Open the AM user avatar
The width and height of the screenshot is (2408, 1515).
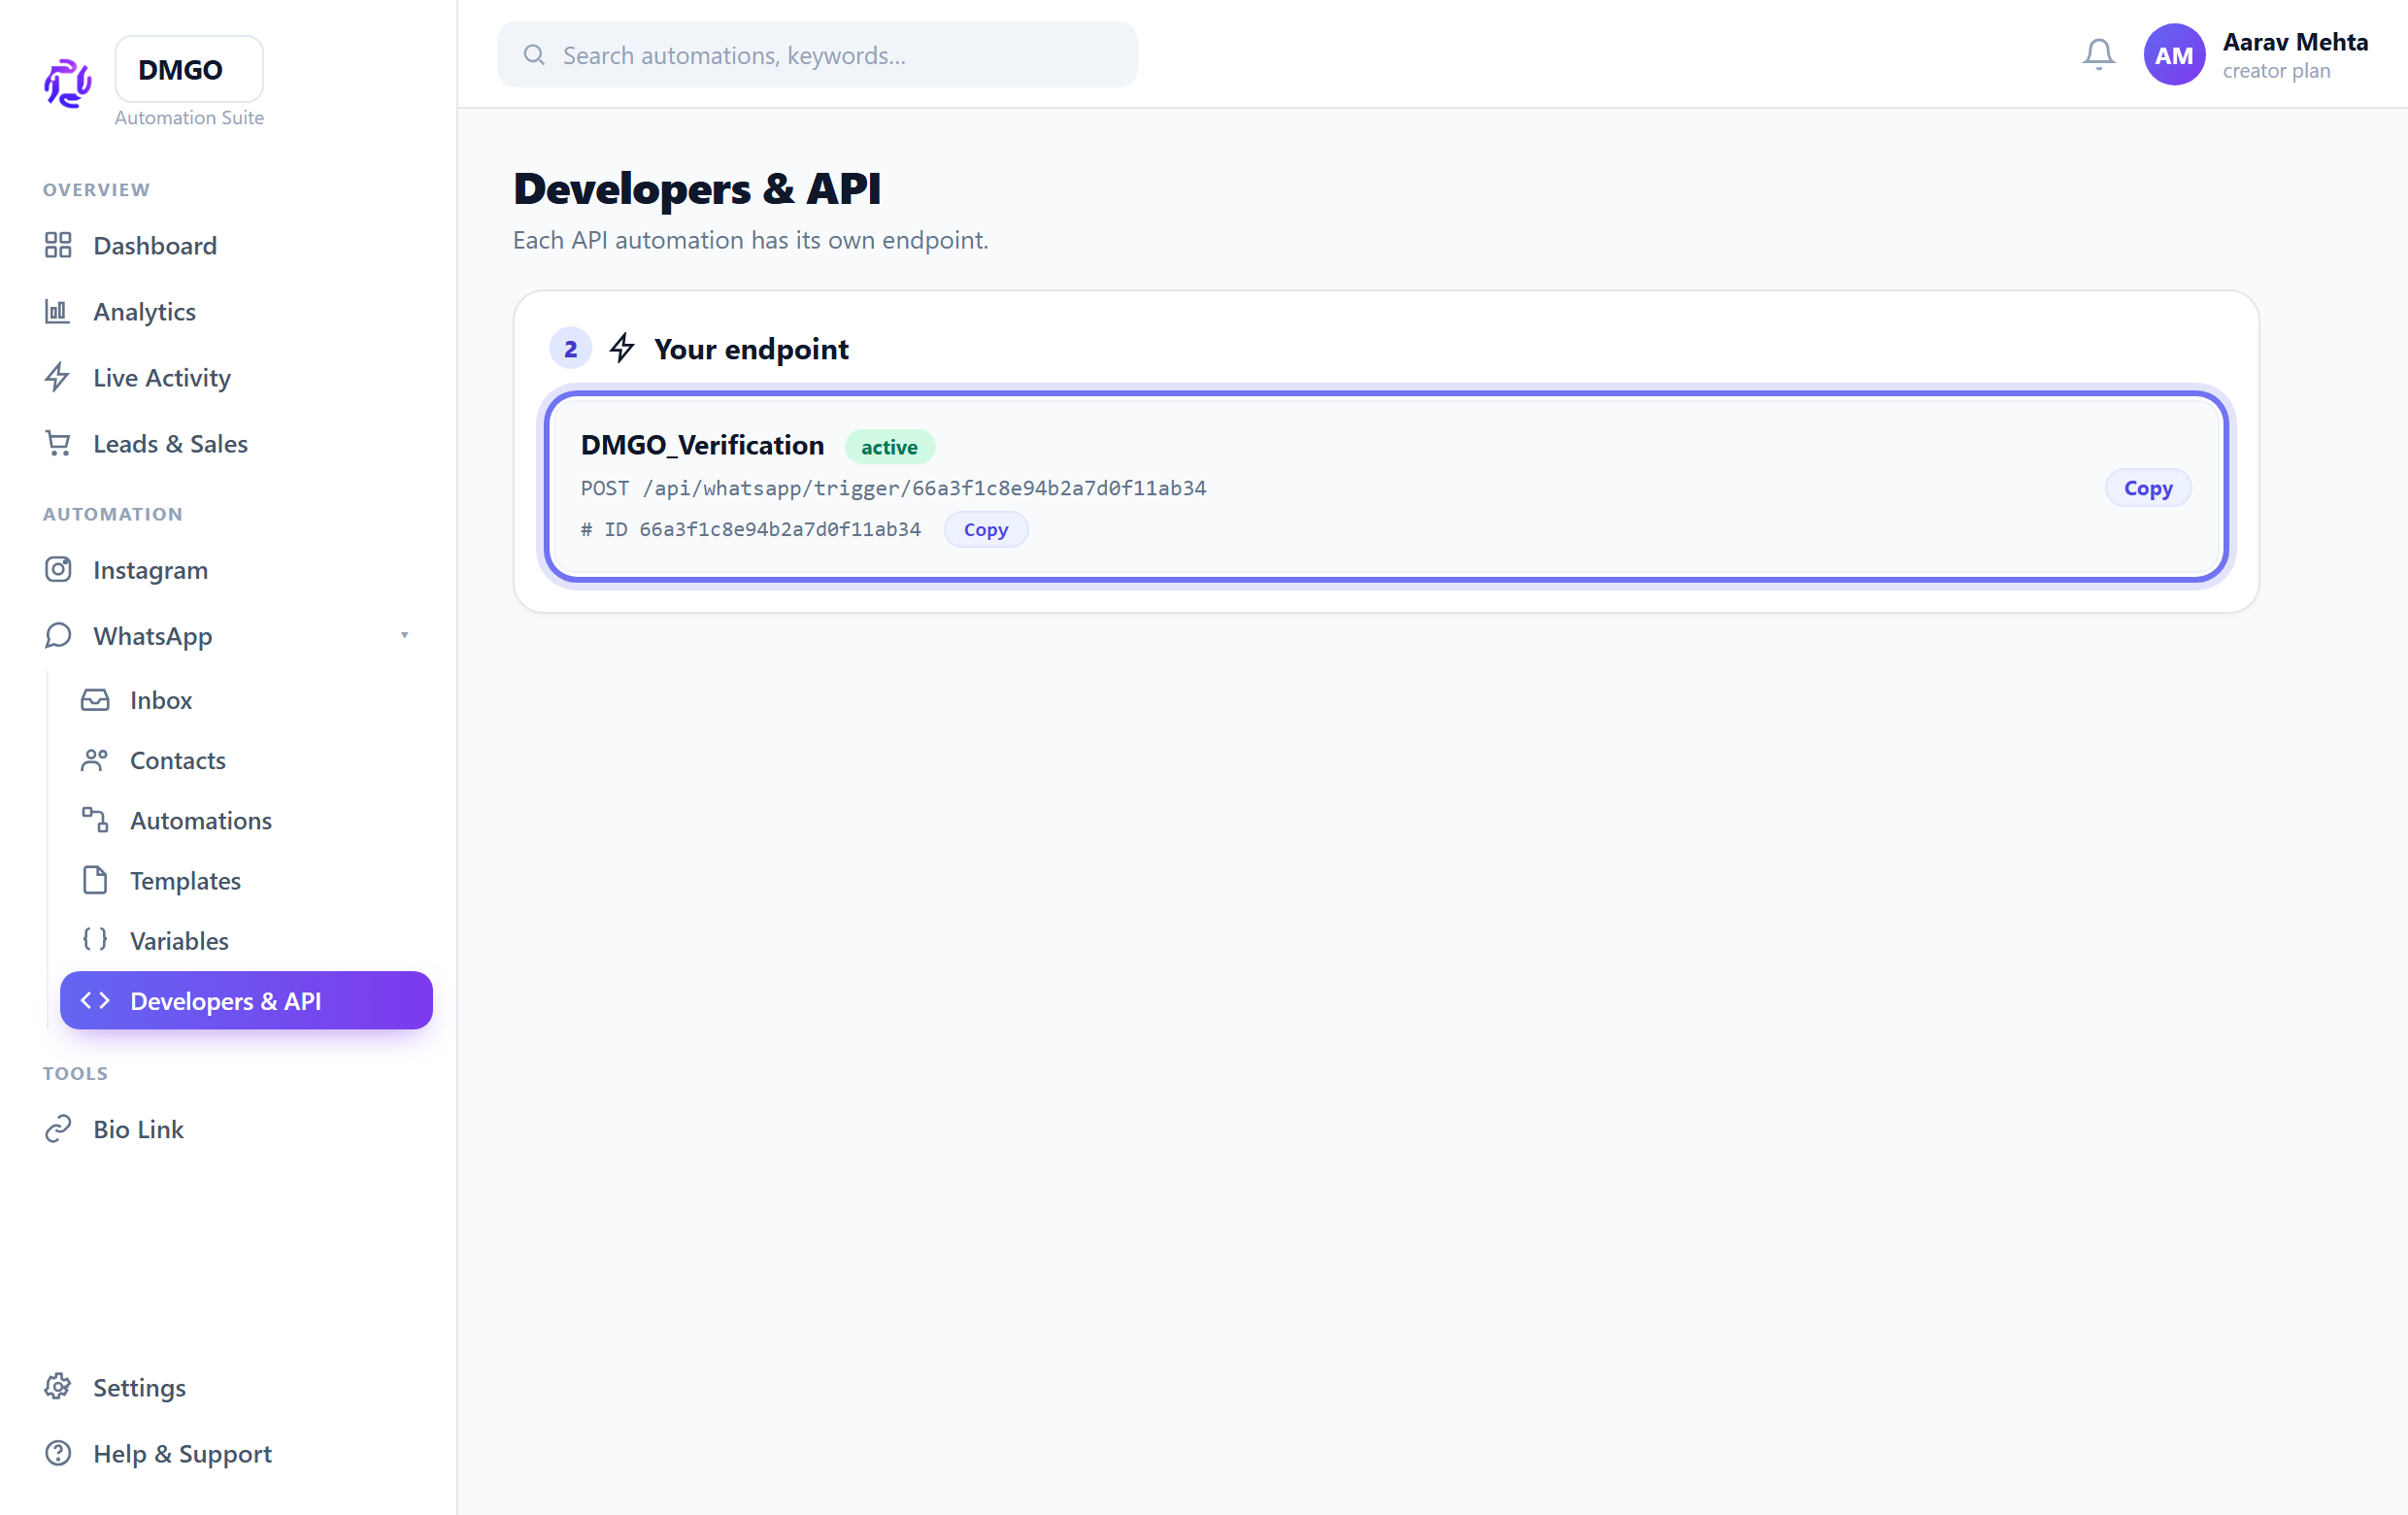tap(2173, 55)
